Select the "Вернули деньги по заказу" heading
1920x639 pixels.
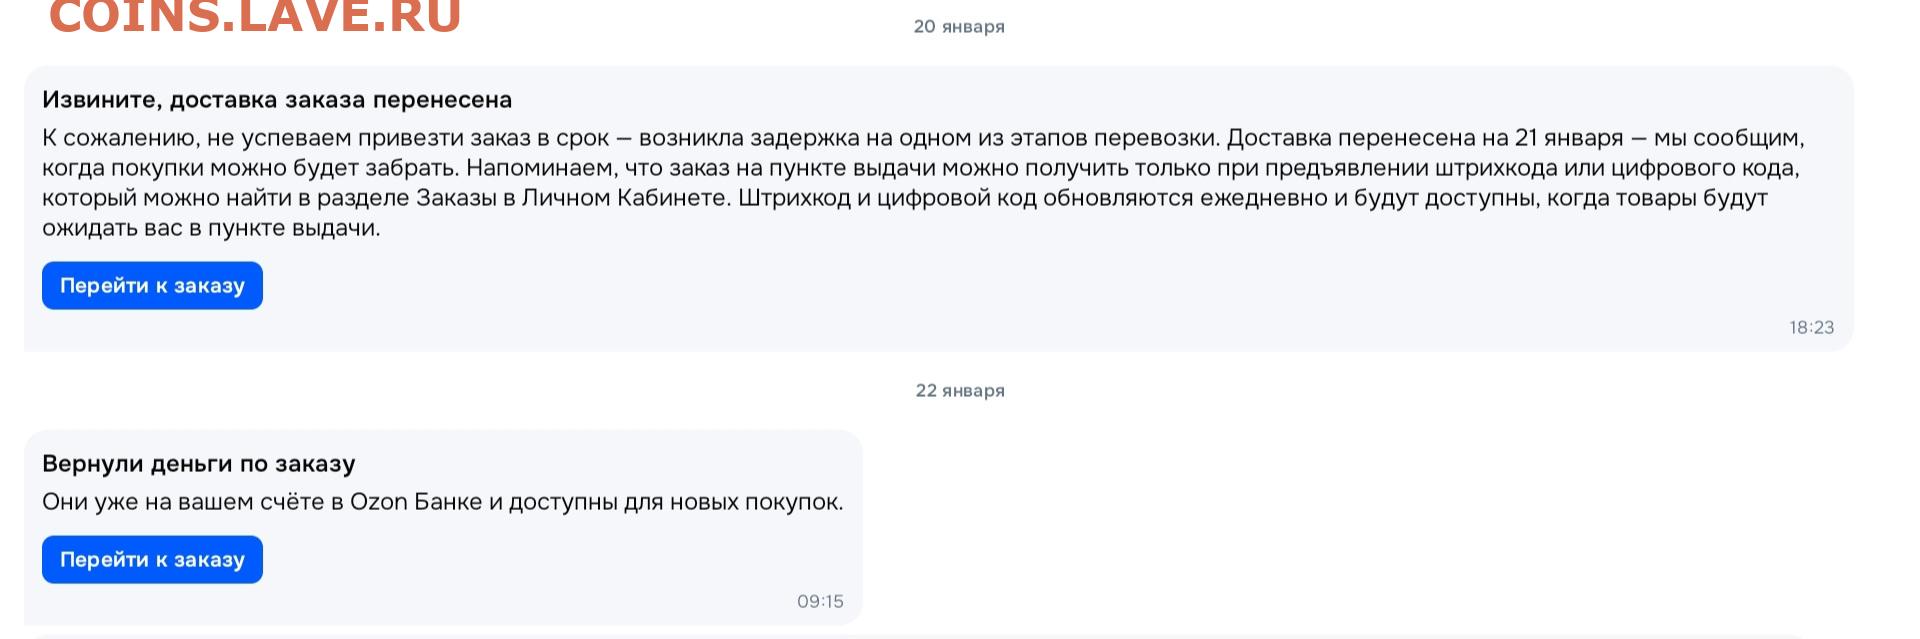point(199,464)
